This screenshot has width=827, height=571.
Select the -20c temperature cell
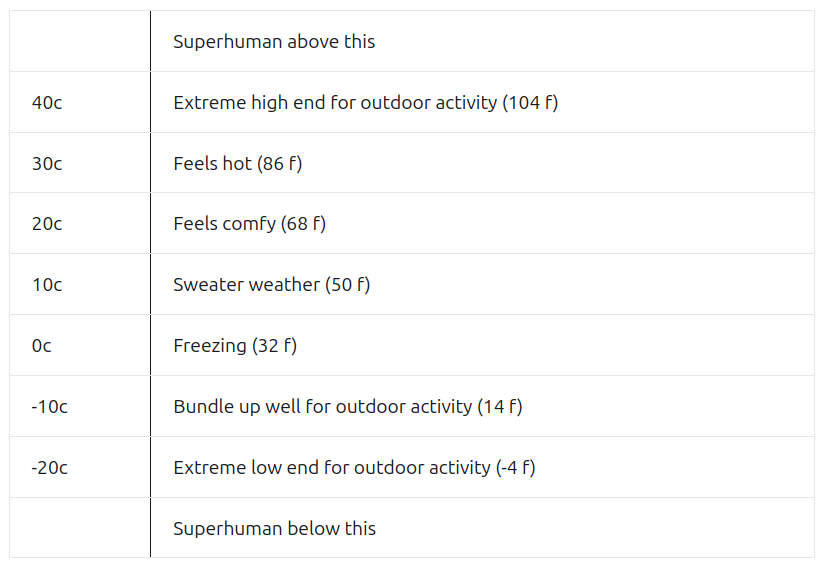click(x=50, y=468)
